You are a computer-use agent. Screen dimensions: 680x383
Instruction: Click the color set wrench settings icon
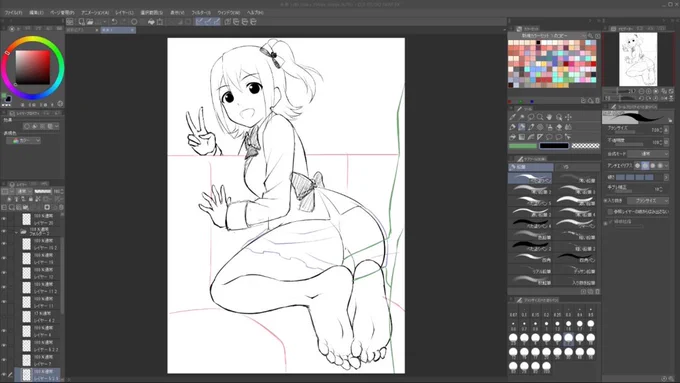coord(590,36)
